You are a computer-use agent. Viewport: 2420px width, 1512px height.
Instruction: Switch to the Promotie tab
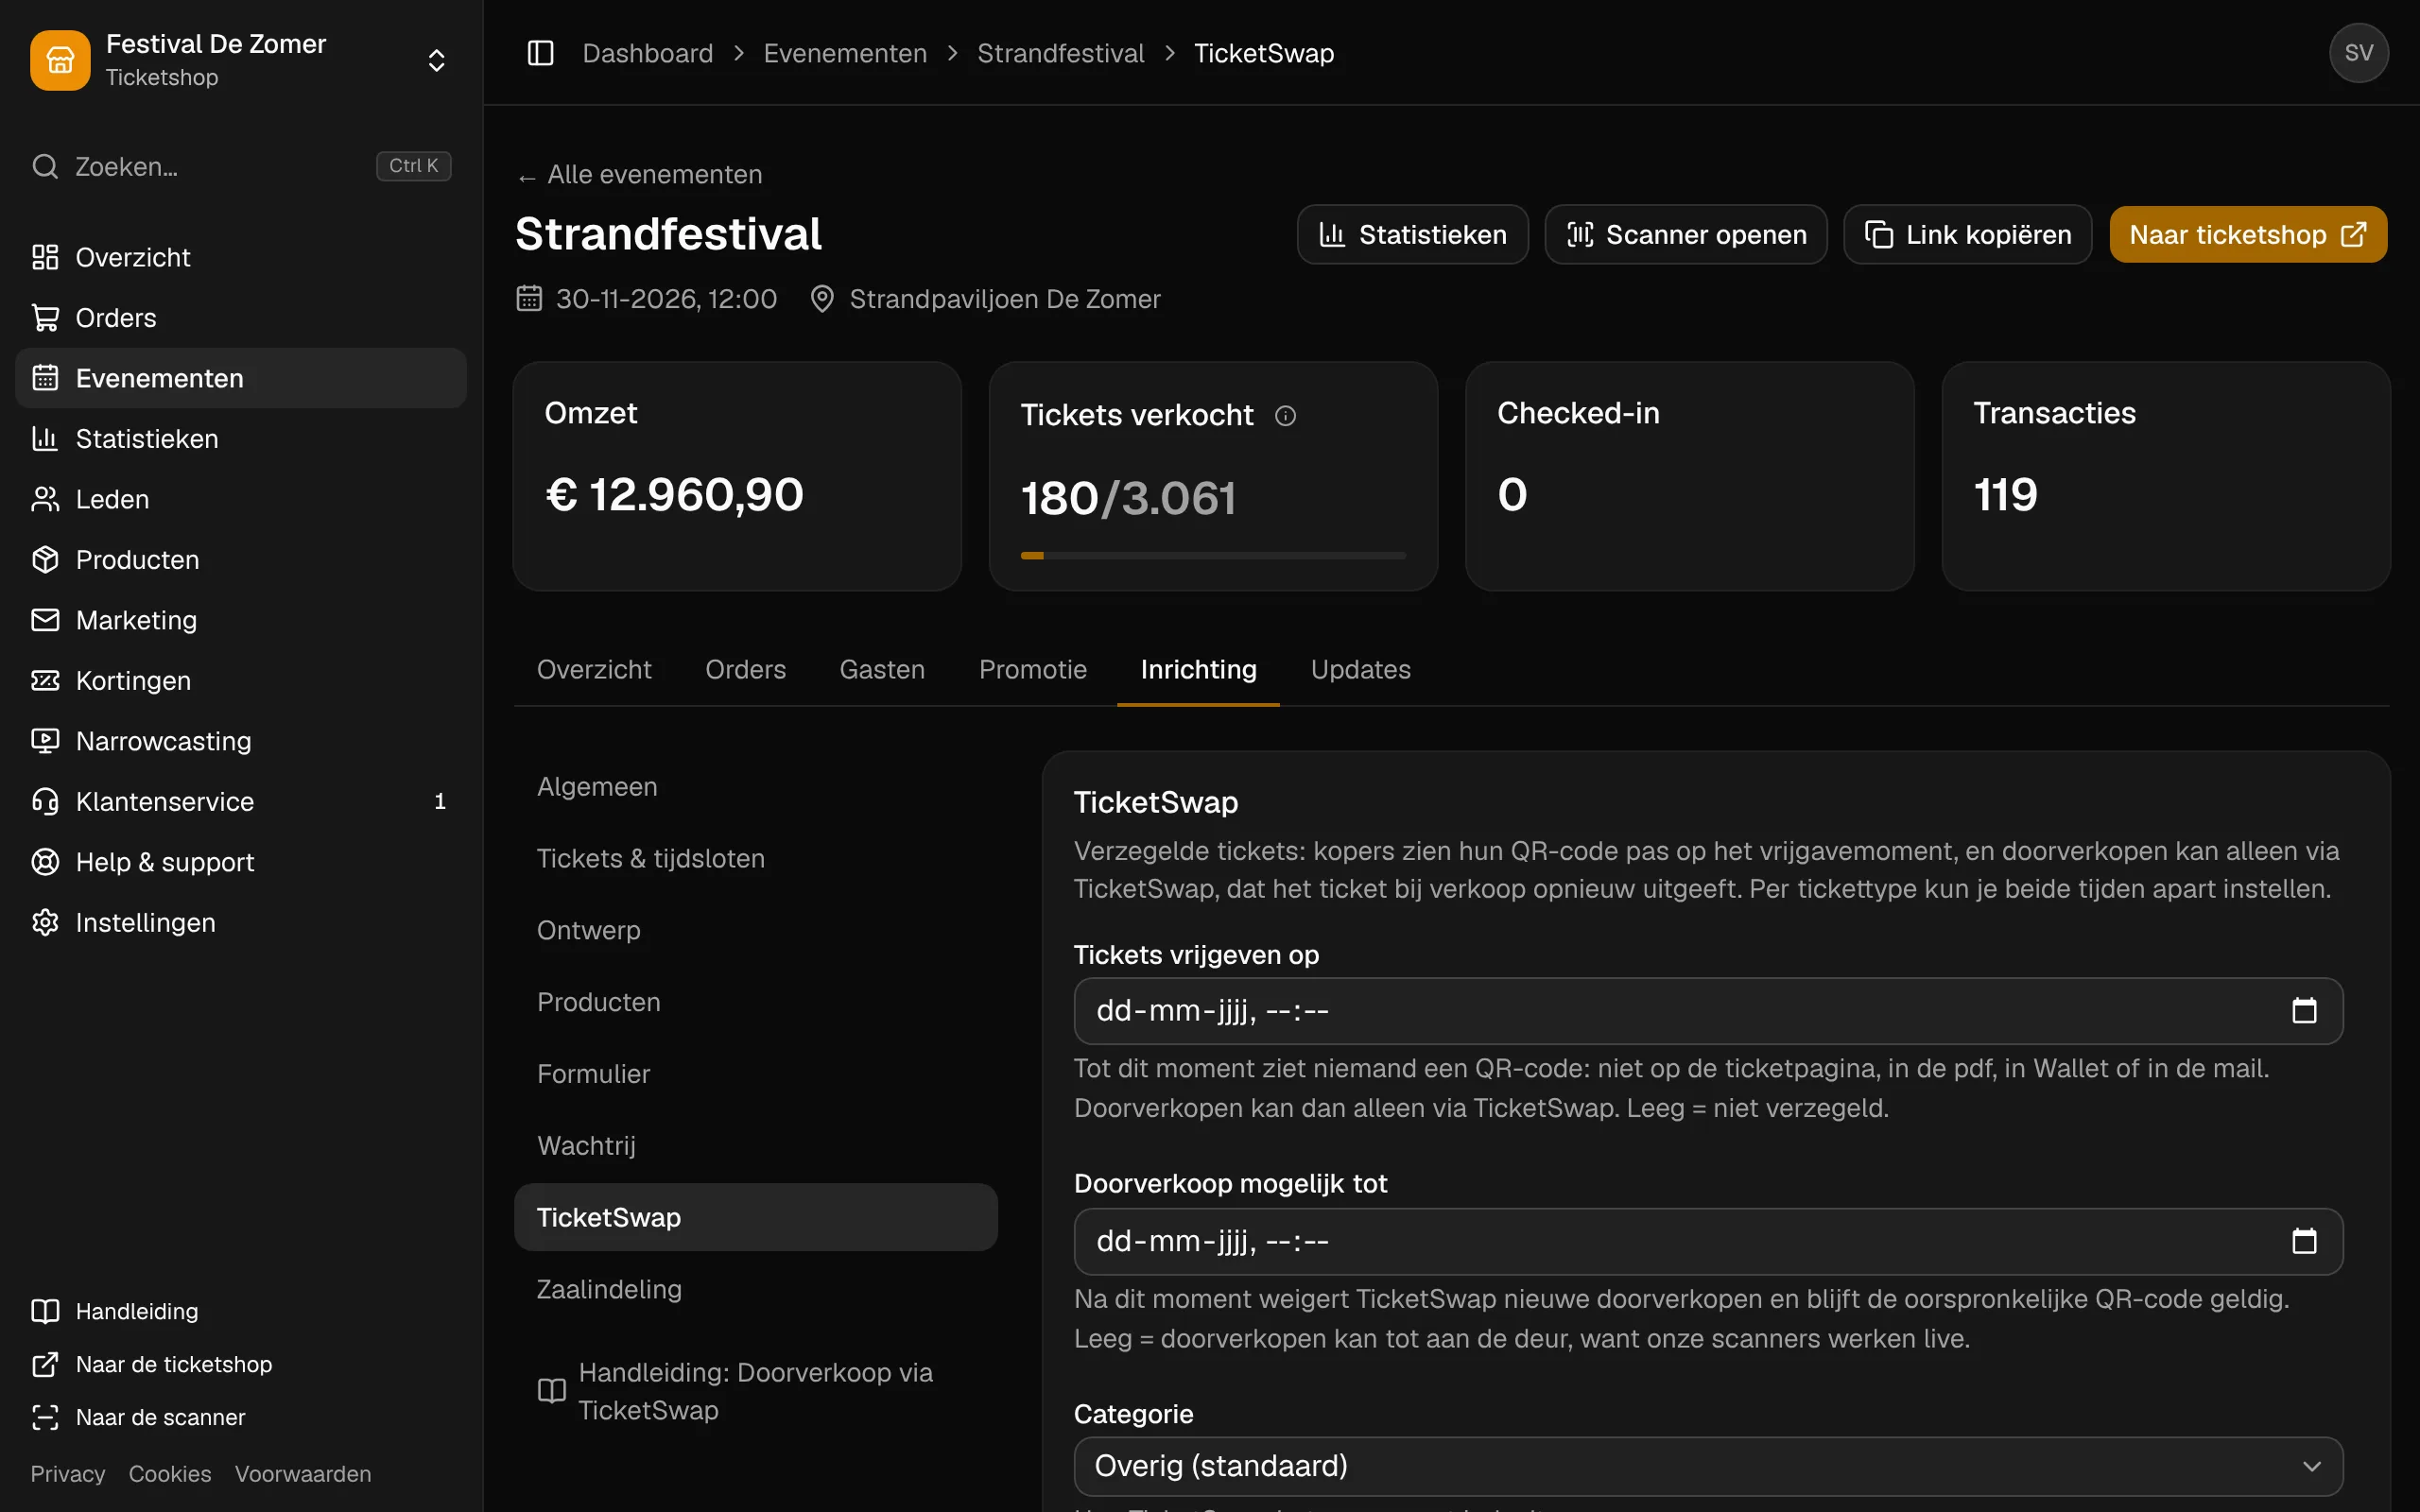tap(1032, 670)
